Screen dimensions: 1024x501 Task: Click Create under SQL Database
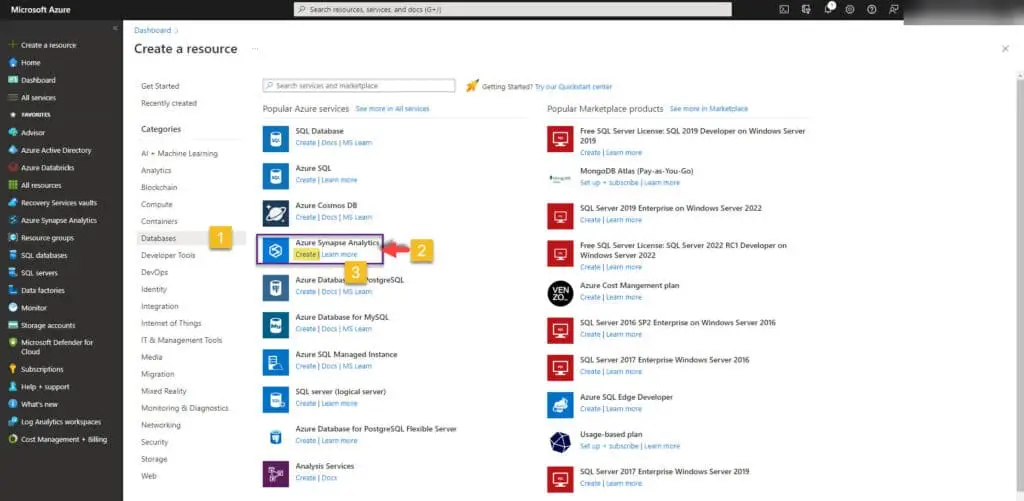click(306, 142)
